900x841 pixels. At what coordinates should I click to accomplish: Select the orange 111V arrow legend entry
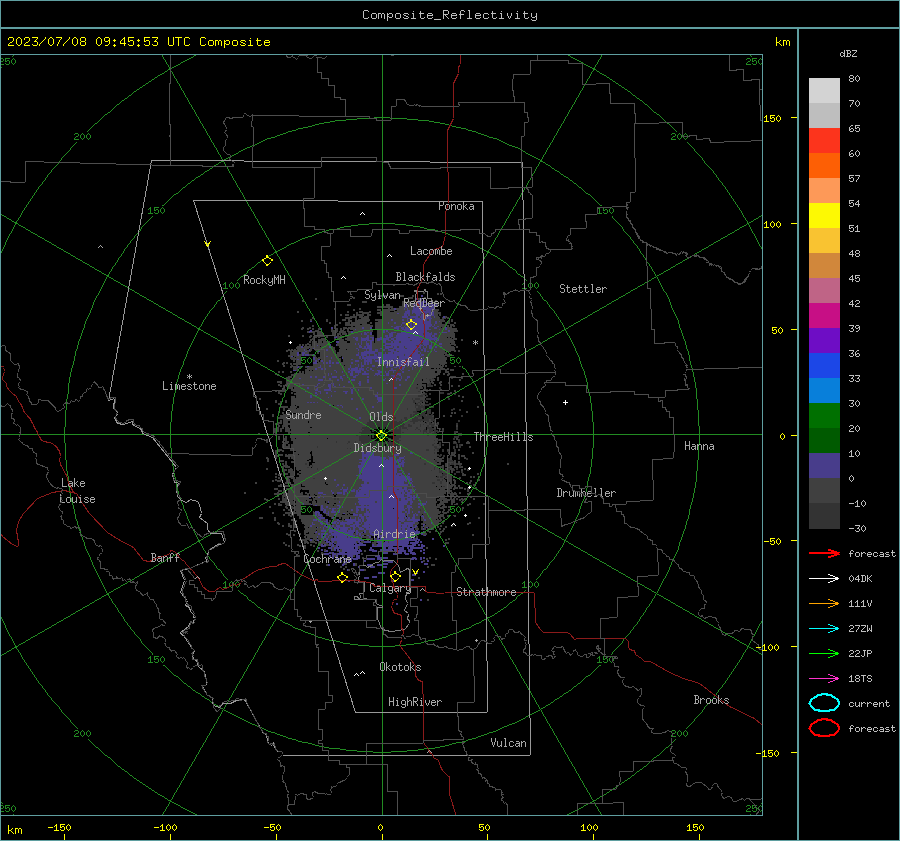tap(824, 603)
